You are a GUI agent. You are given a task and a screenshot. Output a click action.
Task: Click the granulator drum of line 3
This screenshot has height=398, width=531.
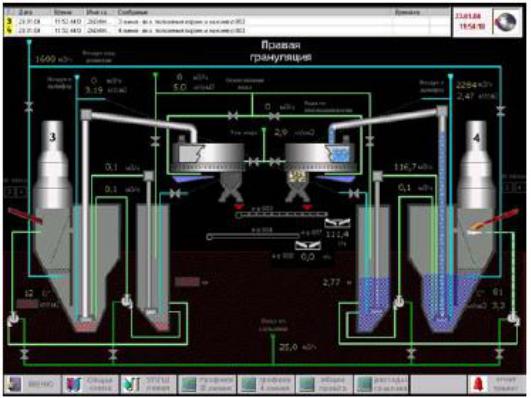[208, 156]
